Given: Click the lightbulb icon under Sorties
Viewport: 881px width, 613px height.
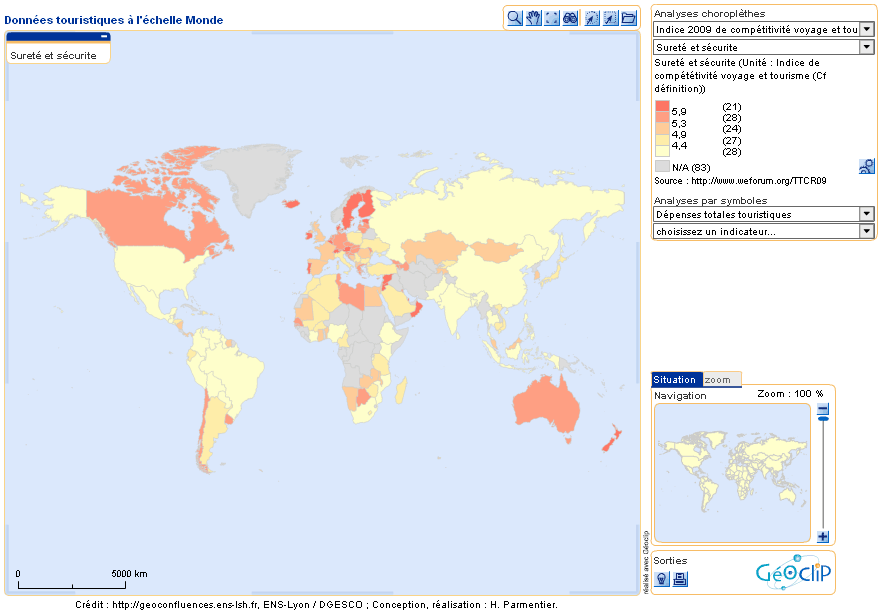Looking at the screenshot, I should [x=662, y=579].
